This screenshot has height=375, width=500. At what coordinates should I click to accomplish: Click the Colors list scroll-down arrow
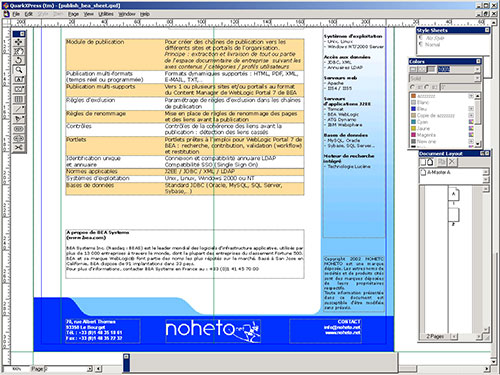pyautogui.click(x=477, y=144)
